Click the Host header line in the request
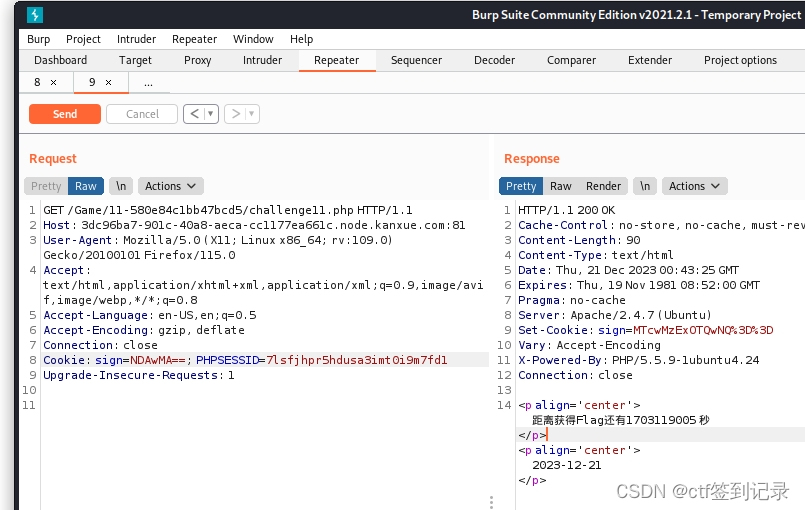The width and height of the screenshot is (805, 510). coord(254,225)
